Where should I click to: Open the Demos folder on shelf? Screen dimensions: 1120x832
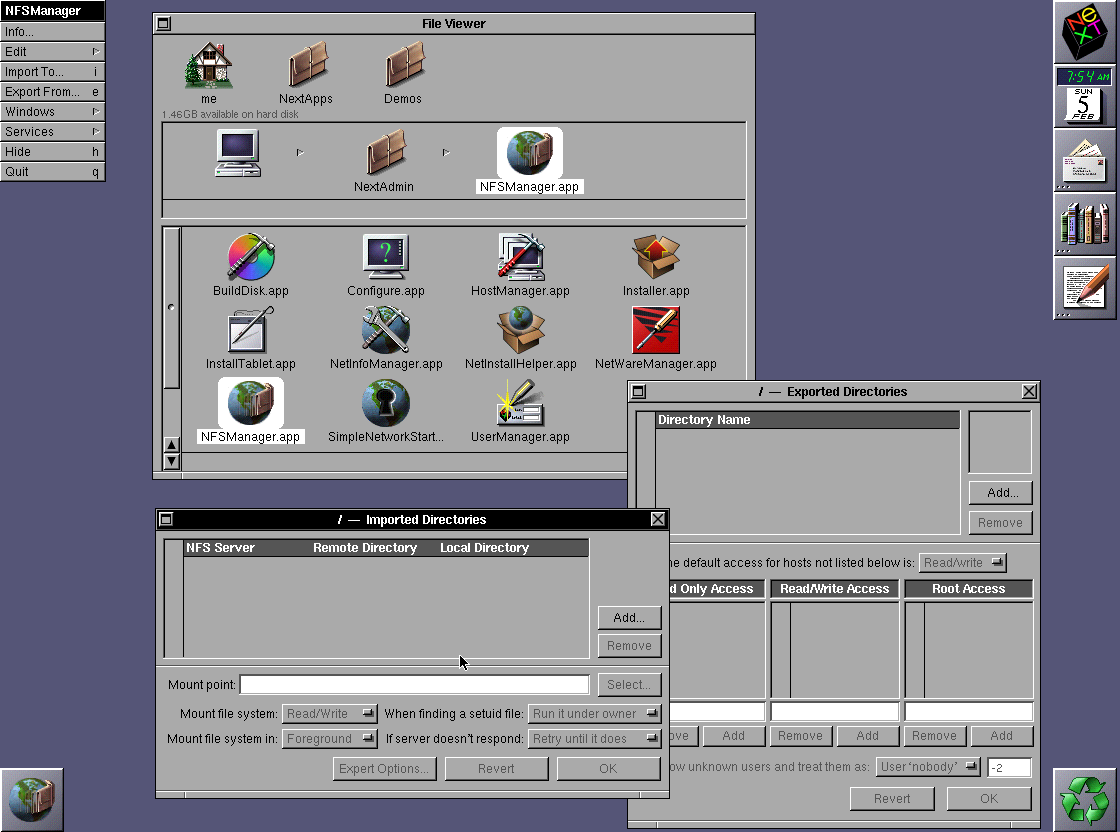[x=404, y=66]
